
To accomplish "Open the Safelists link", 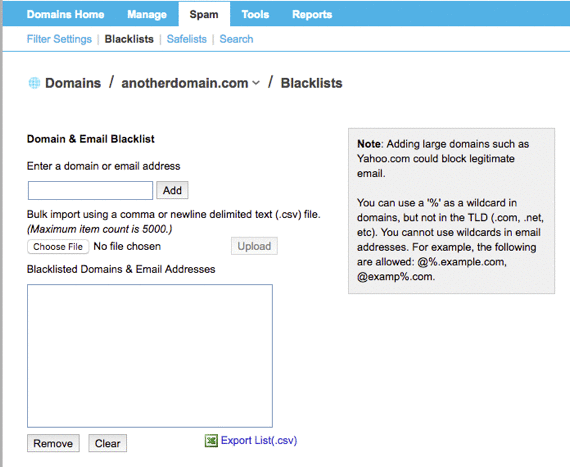I will pos(186,39).
